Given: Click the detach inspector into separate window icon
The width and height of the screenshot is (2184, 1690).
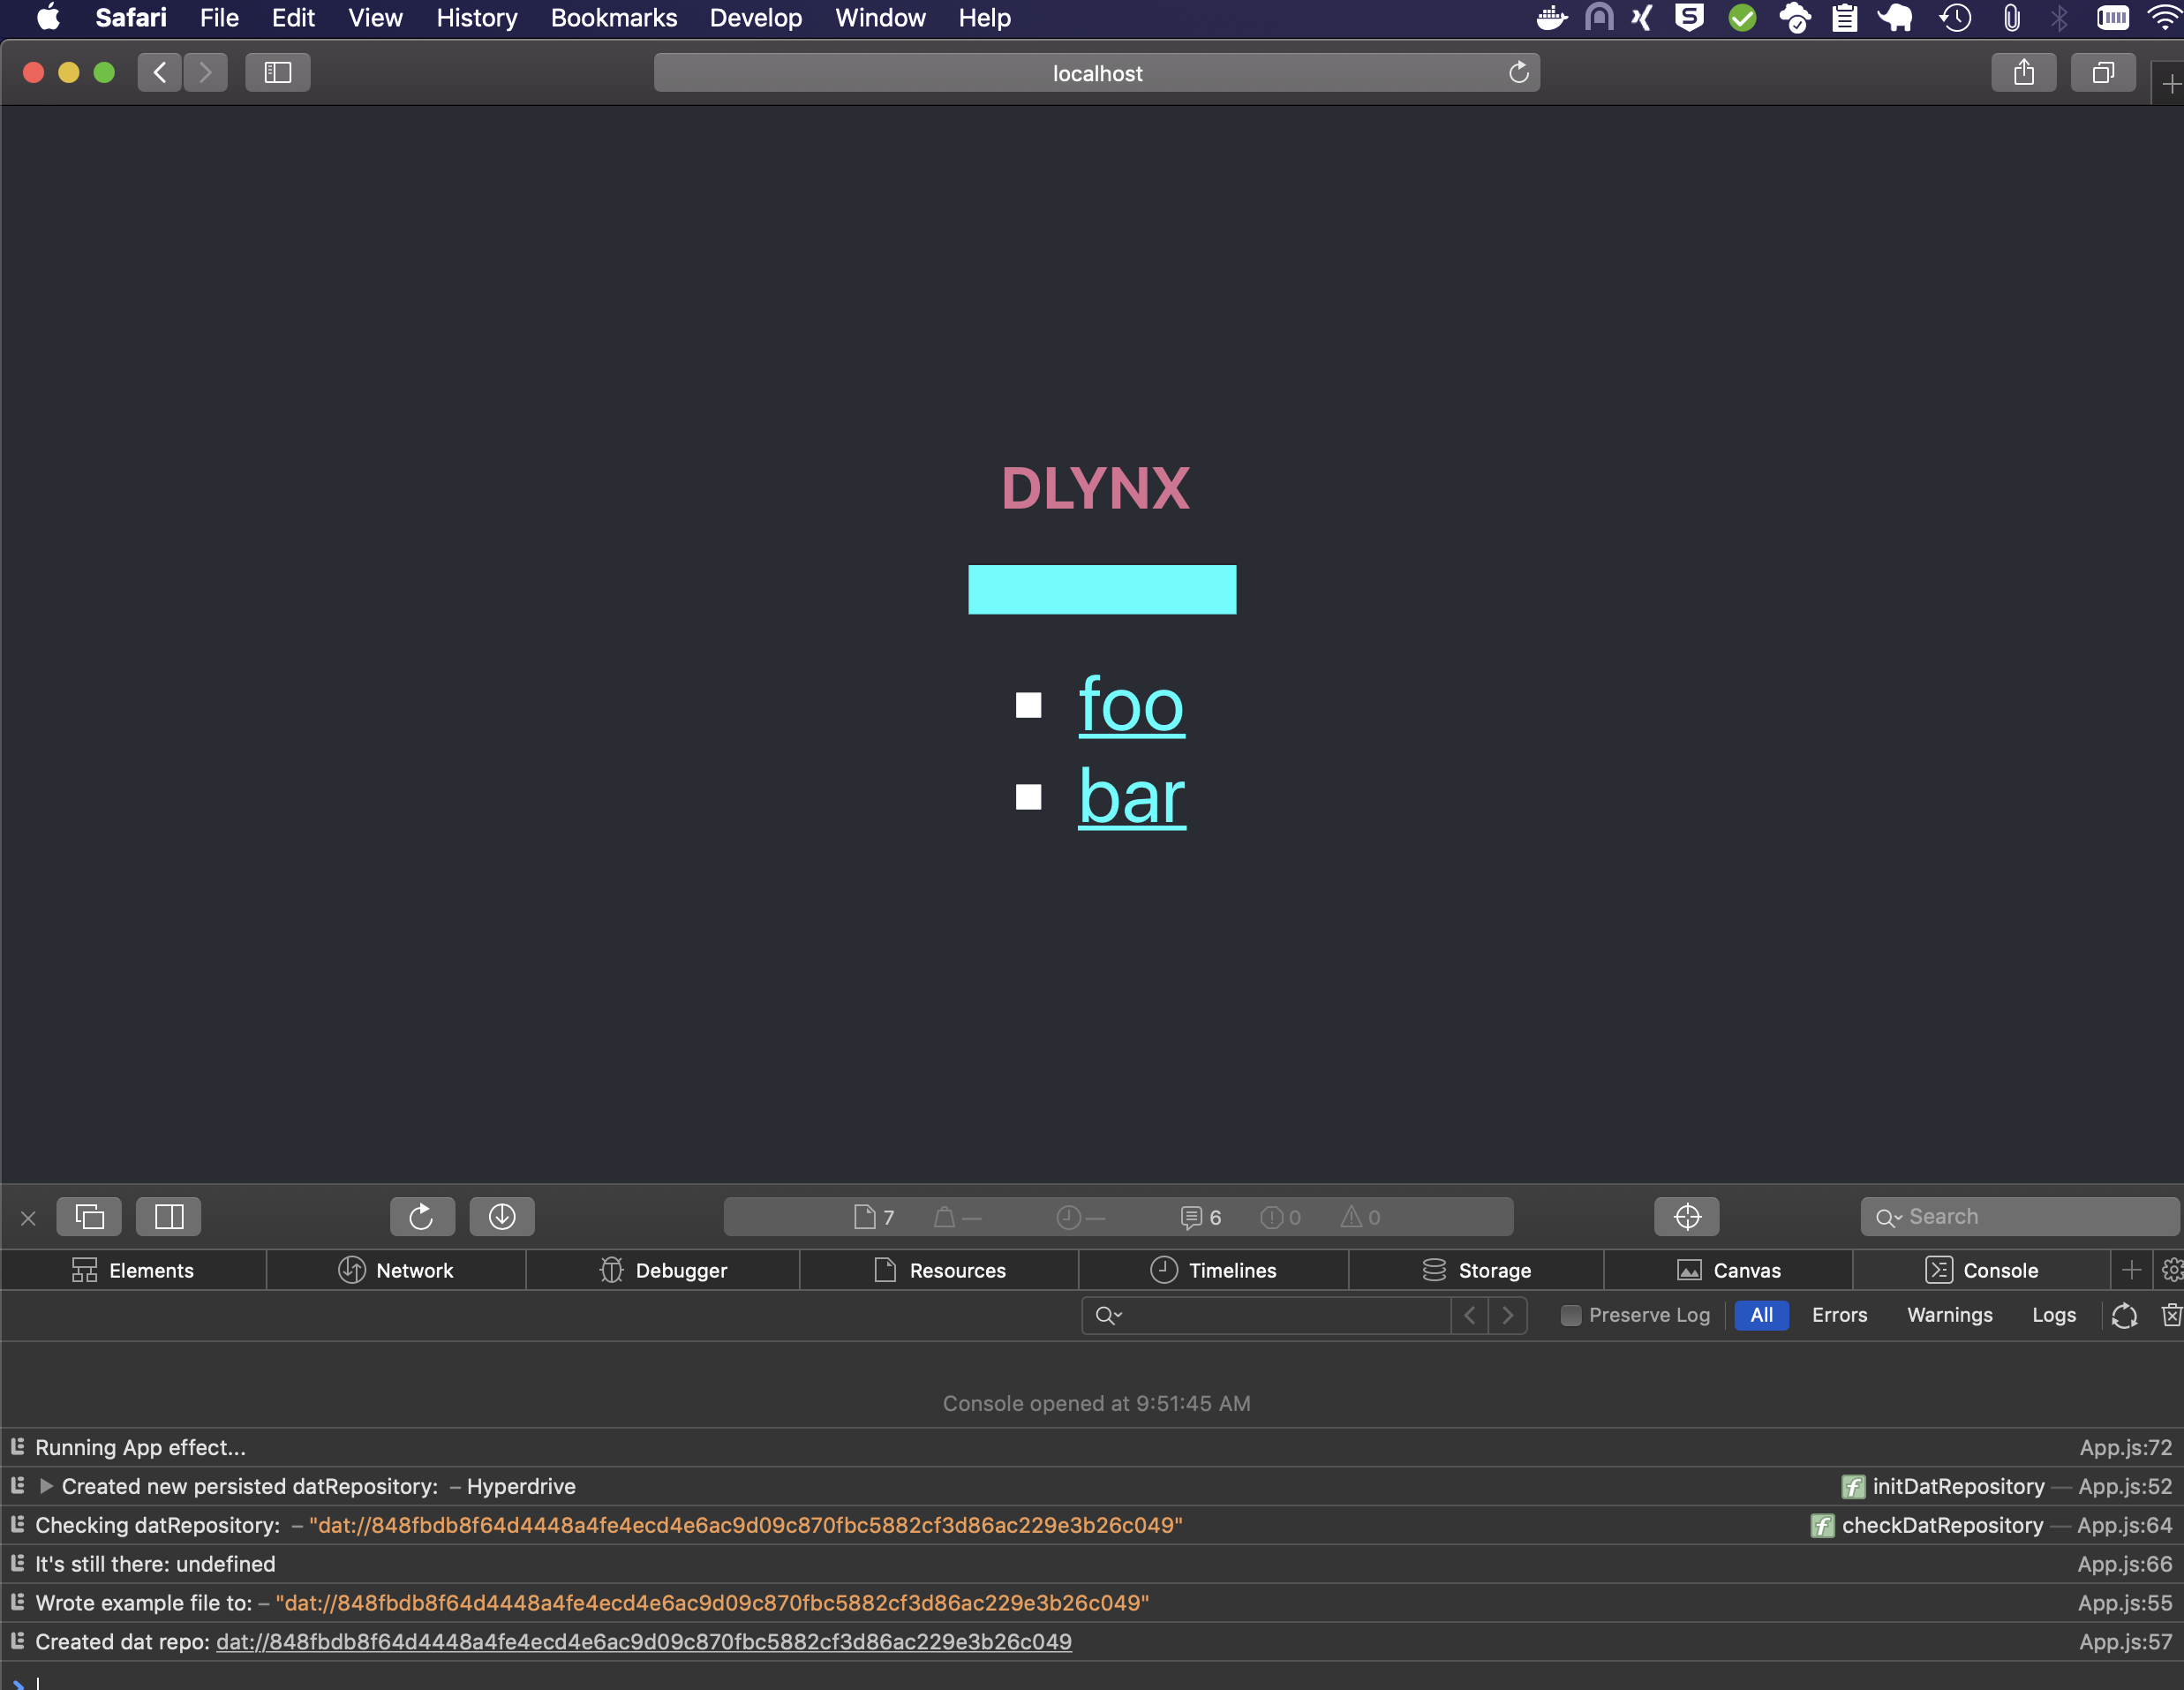Looking at the screenshot, I should tap(90, 1216).
